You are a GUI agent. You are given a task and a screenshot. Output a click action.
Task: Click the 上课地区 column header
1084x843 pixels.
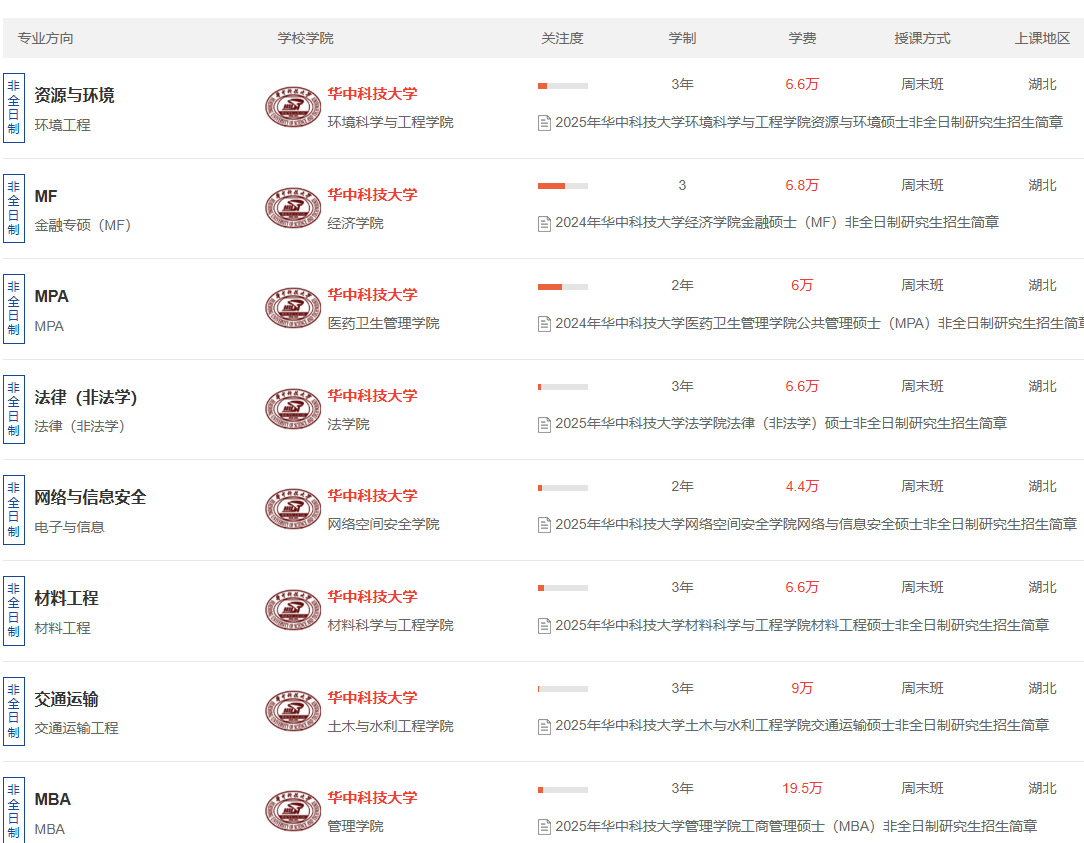click(x=1043, y=39)
